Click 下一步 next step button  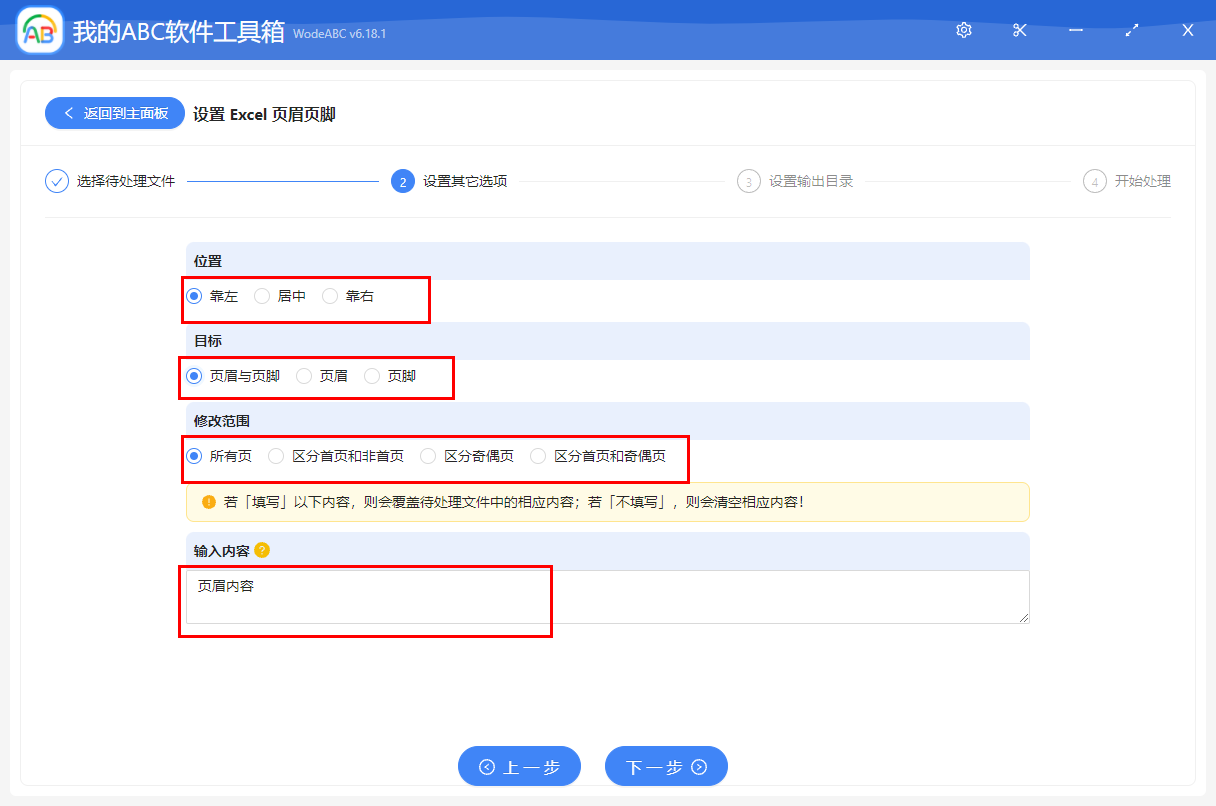tap(666, 767)
